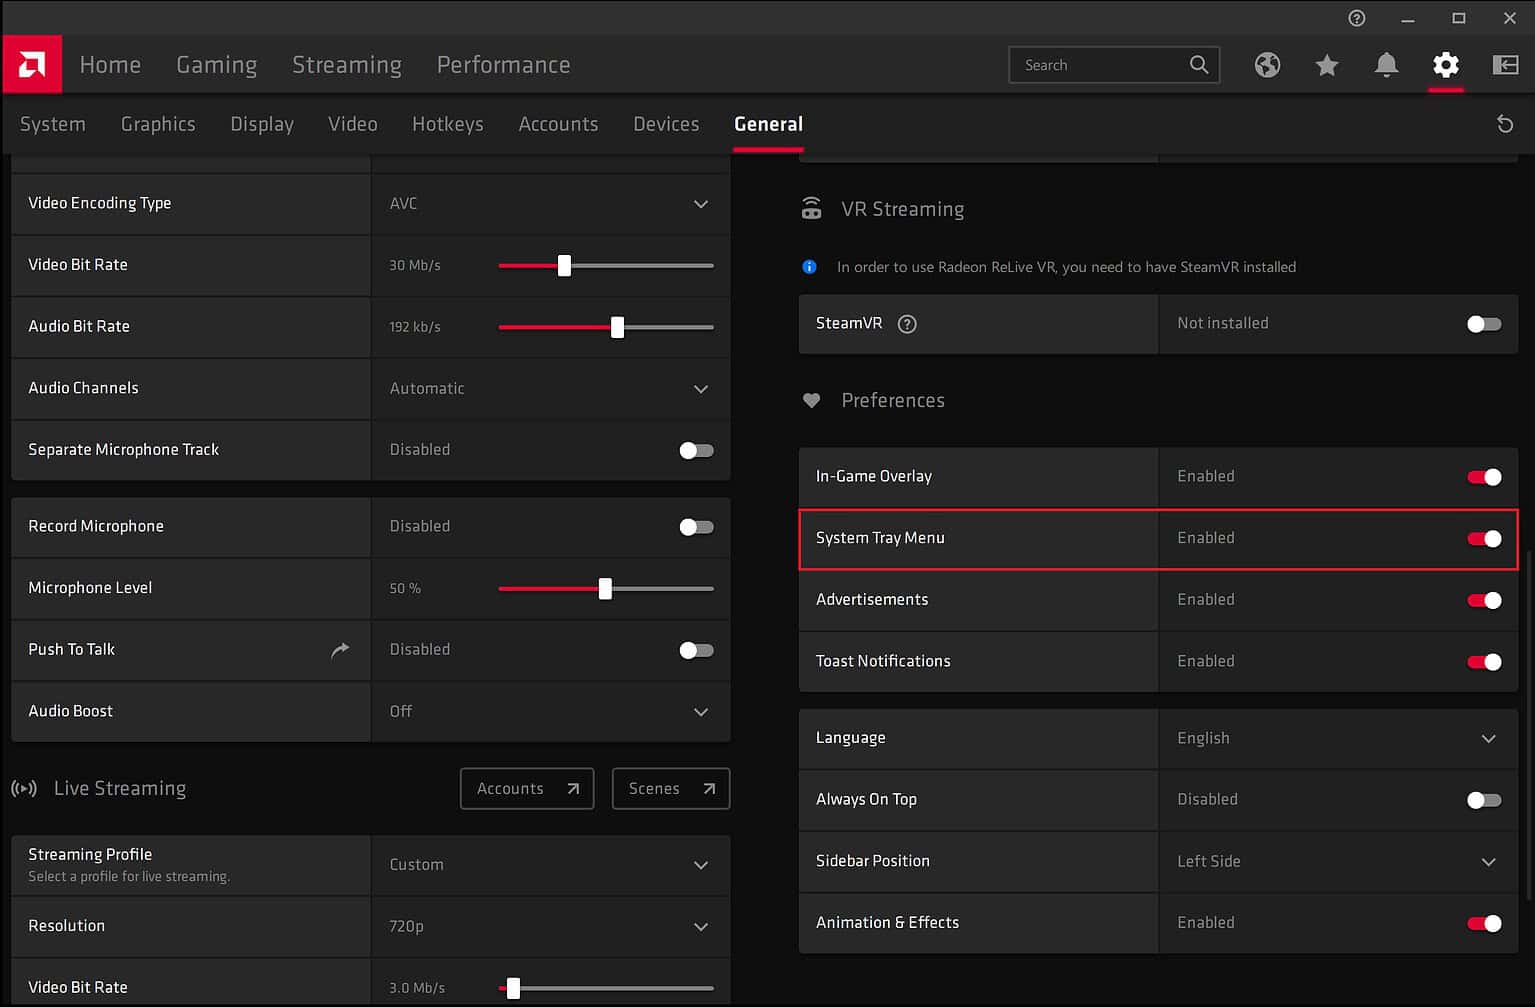
Task: Switch to the Hotkeys tab
Action: [x=447, y=123]
